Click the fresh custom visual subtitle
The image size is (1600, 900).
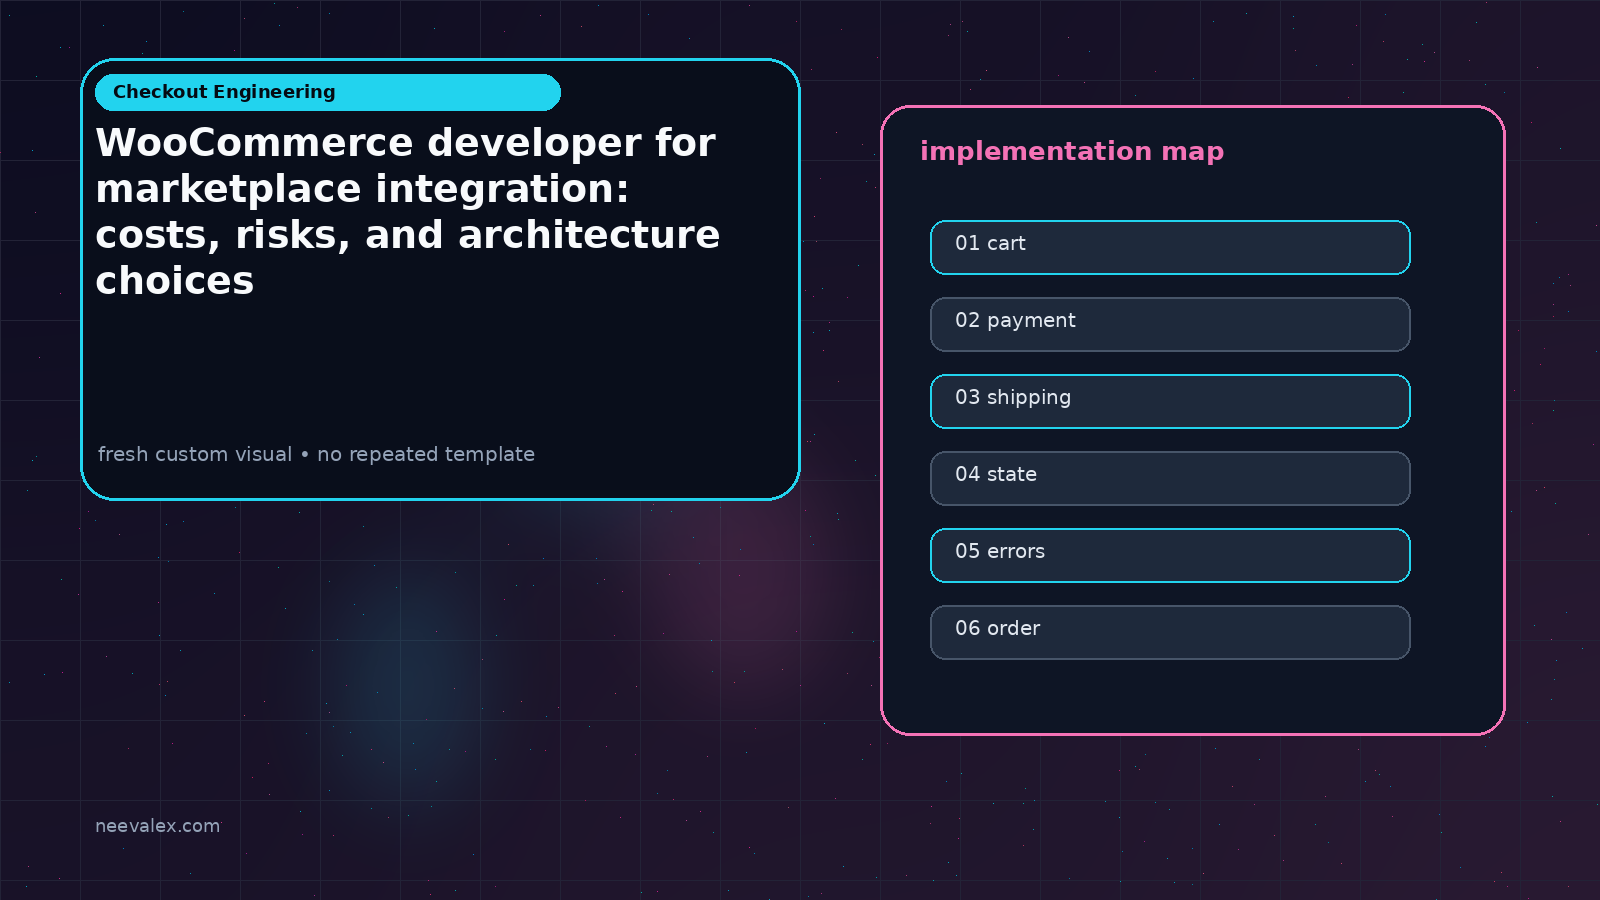pyautogui.click(x=316, y=454)
